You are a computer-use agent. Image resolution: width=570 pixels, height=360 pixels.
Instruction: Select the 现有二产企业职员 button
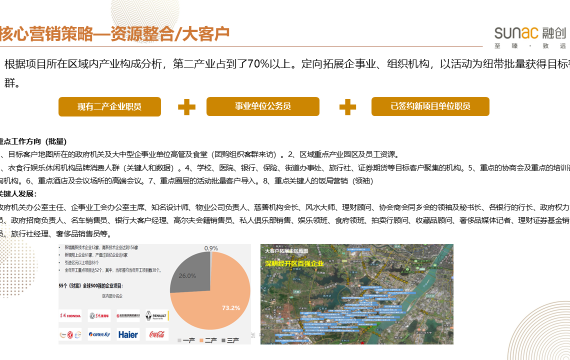coord(109,107)
